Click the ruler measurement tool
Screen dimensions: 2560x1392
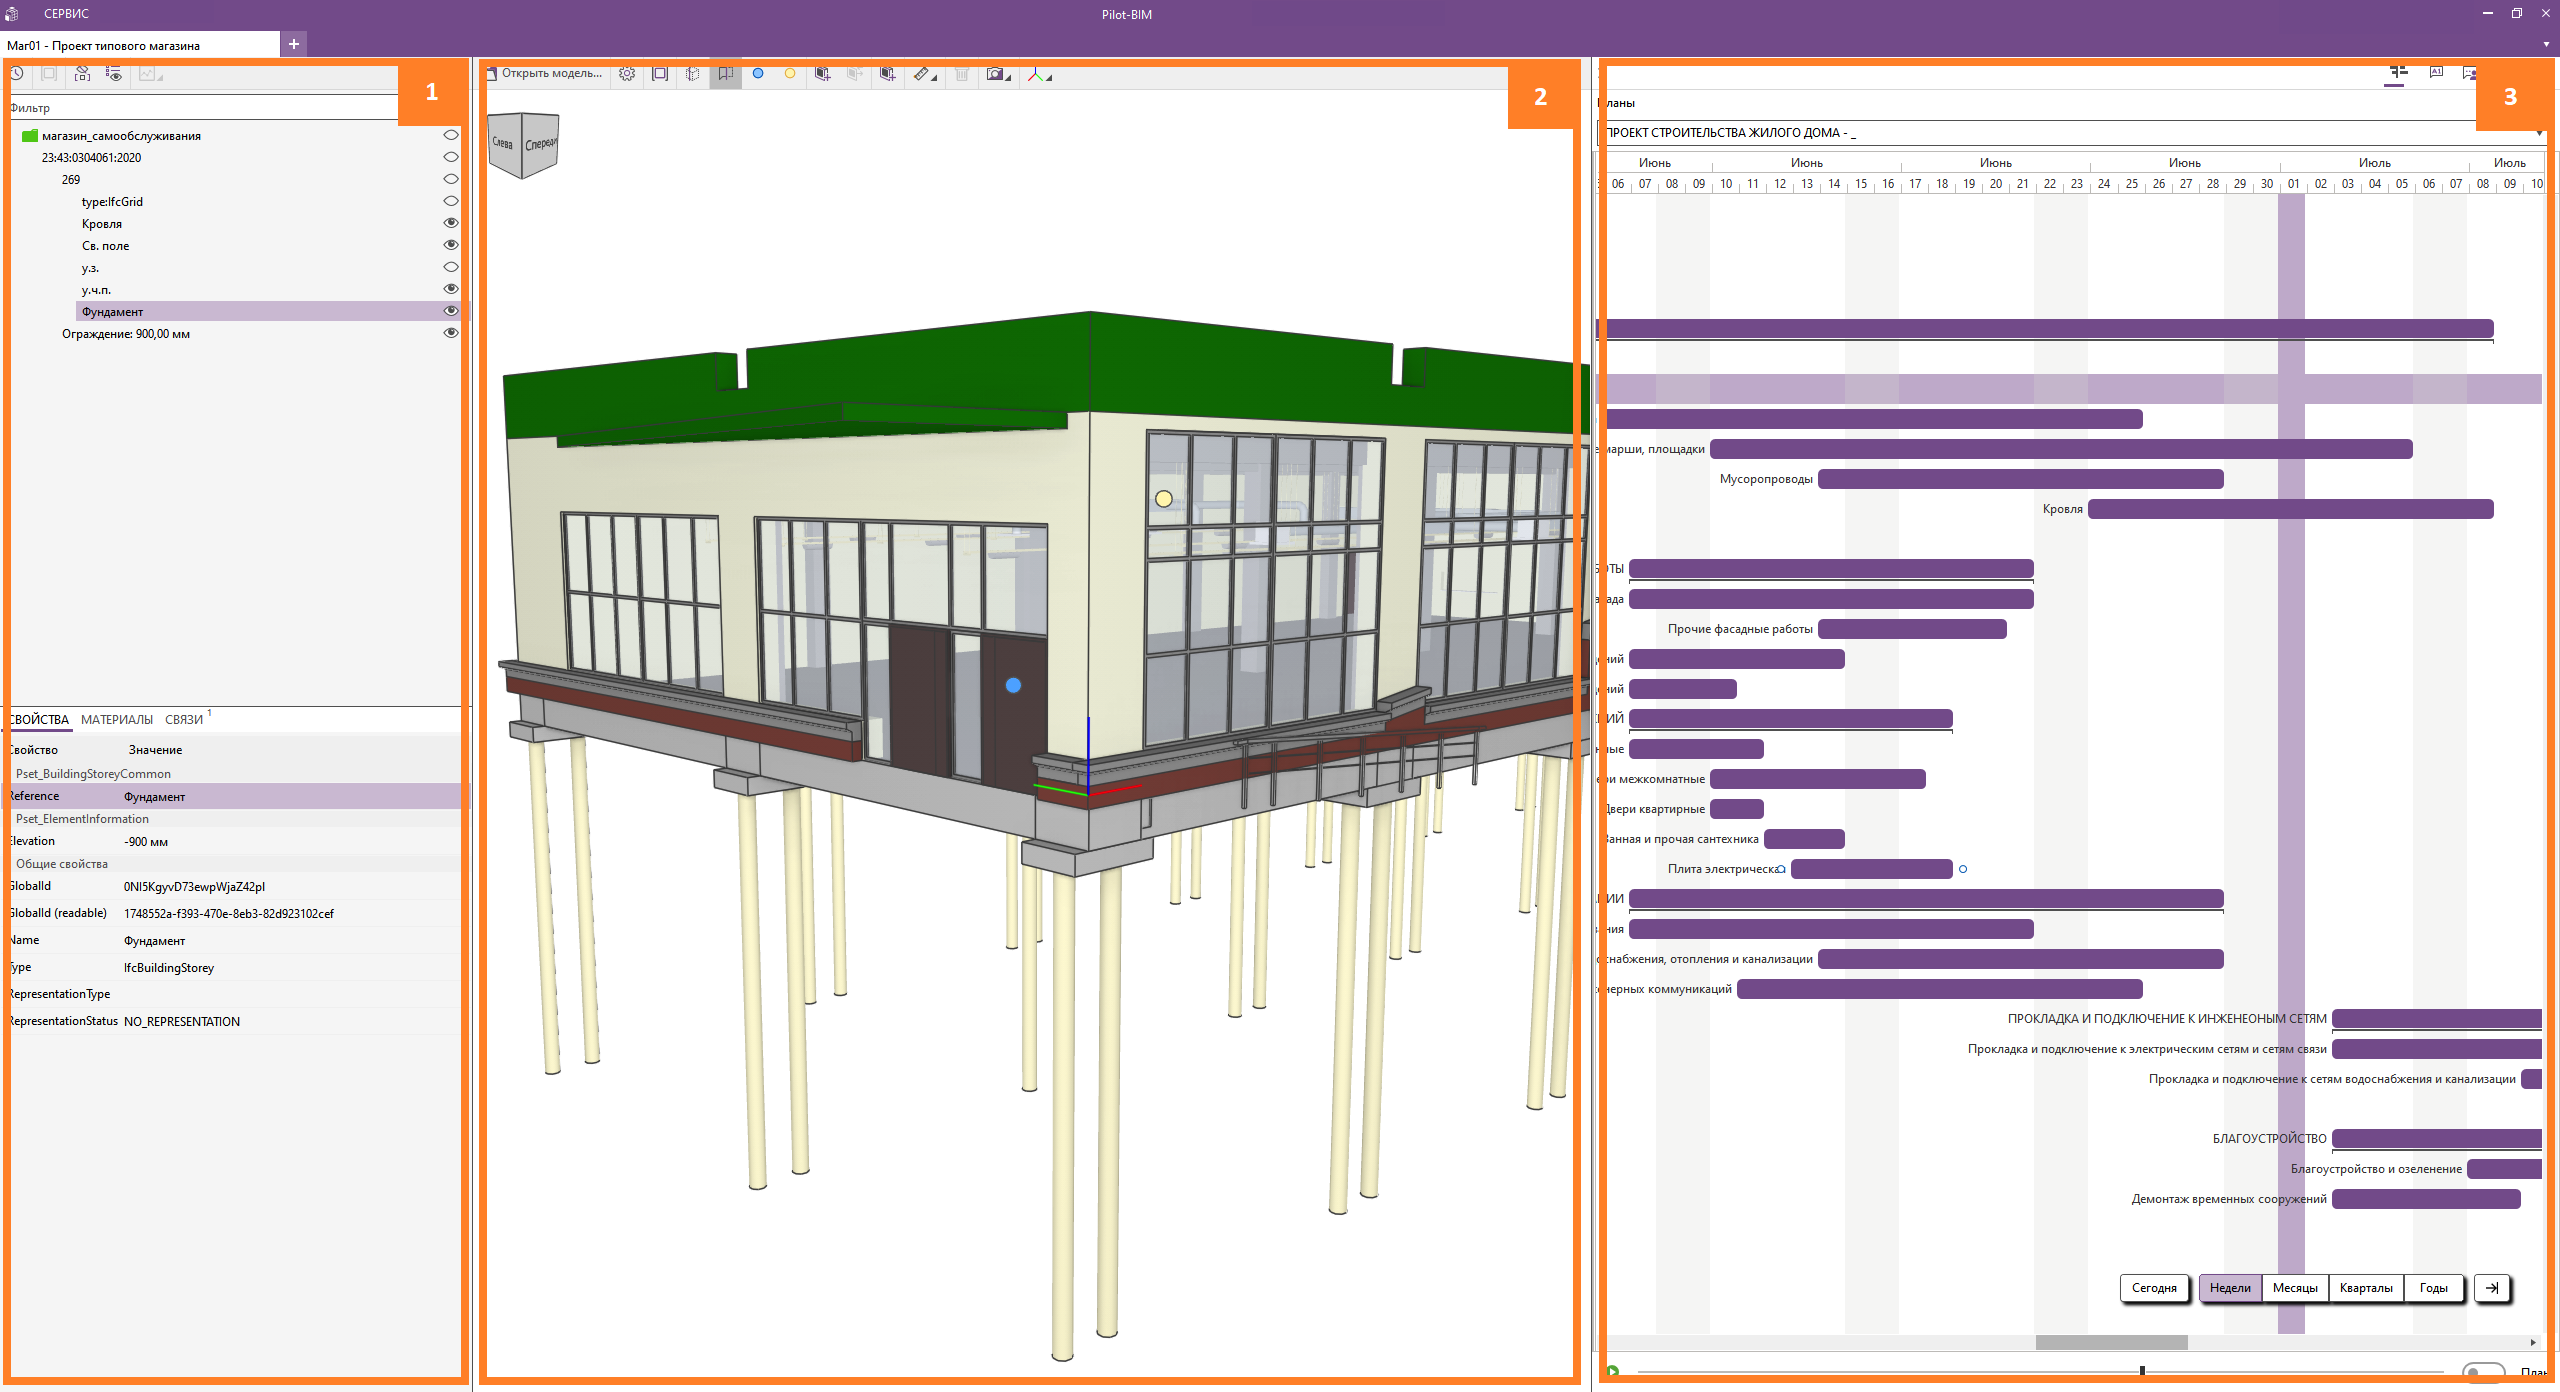click(x=921, y=74)
